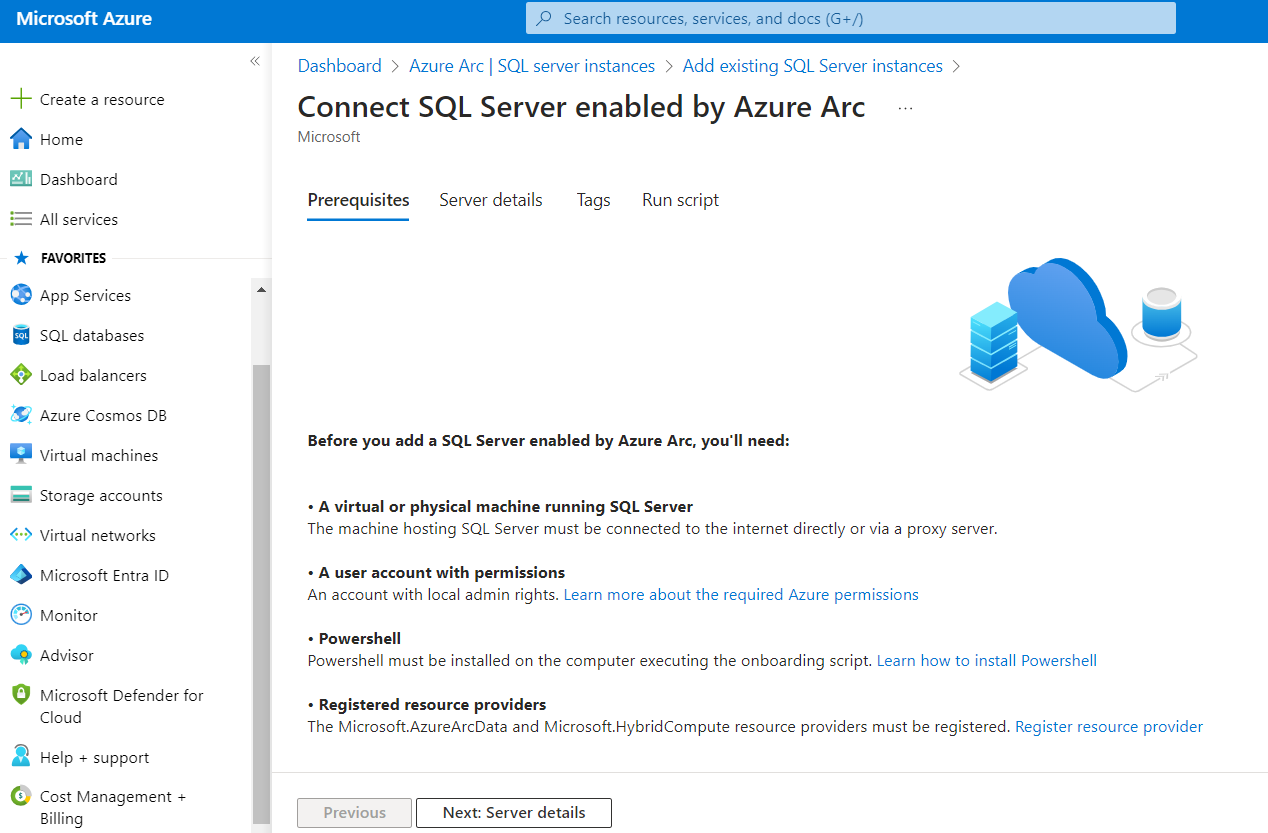Image resolution: width=1268 pixels, height=833 pixels.
Task: Switch to the Server details tab
Action: [490, 200]
